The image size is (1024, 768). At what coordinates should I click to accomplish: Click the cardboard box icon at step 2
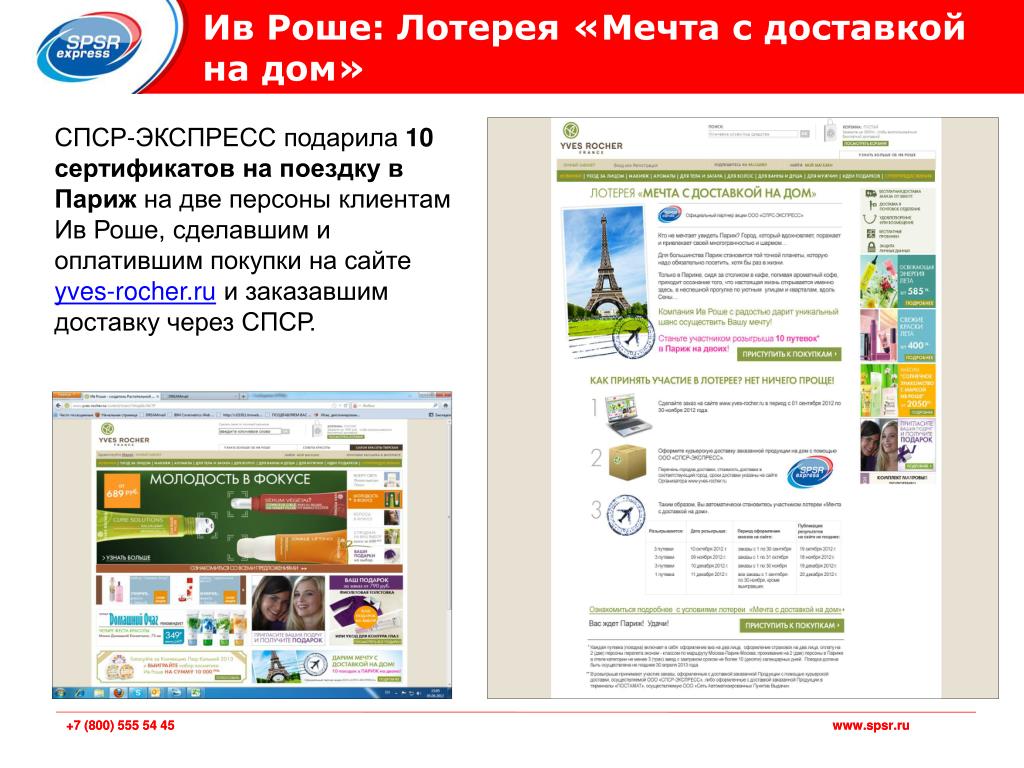(627, 463)
